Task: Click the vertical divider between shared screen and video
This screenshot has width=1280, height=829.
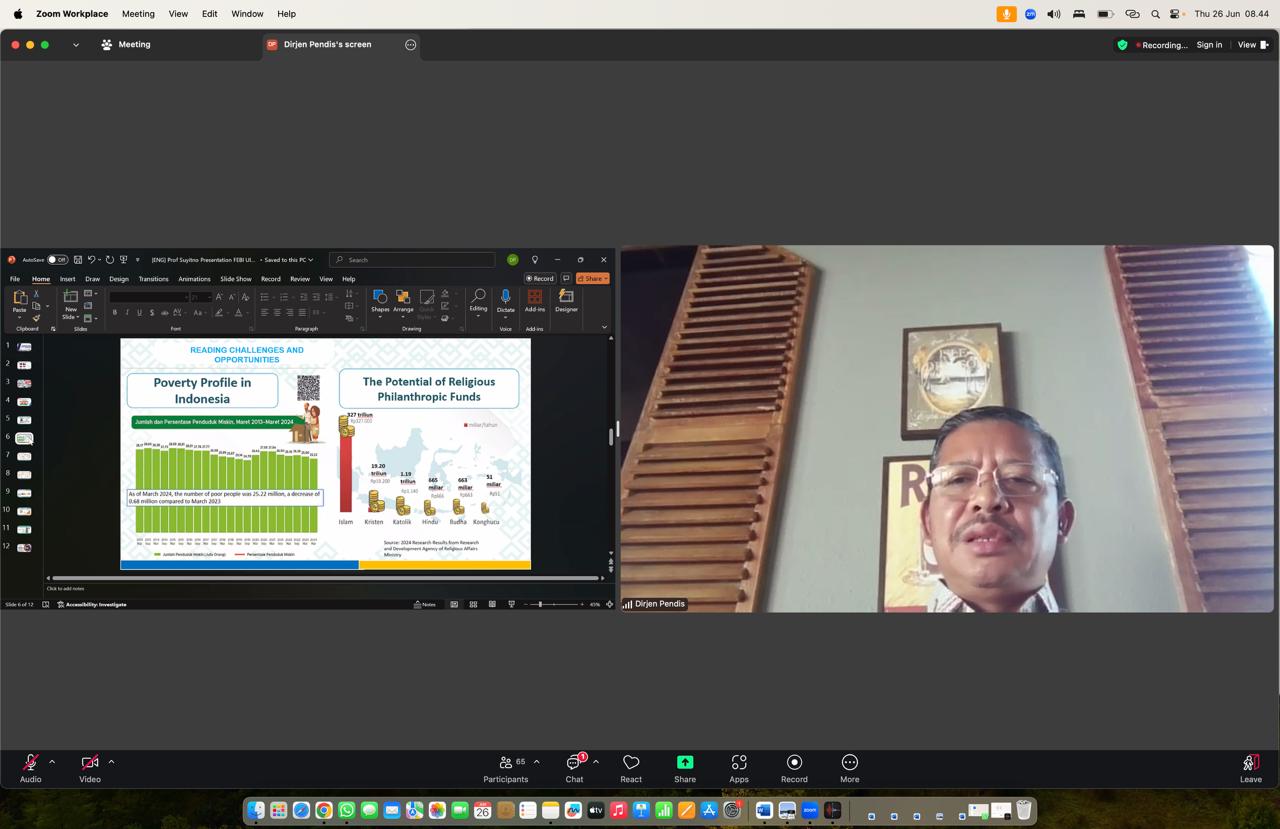Action: point(617,428)
